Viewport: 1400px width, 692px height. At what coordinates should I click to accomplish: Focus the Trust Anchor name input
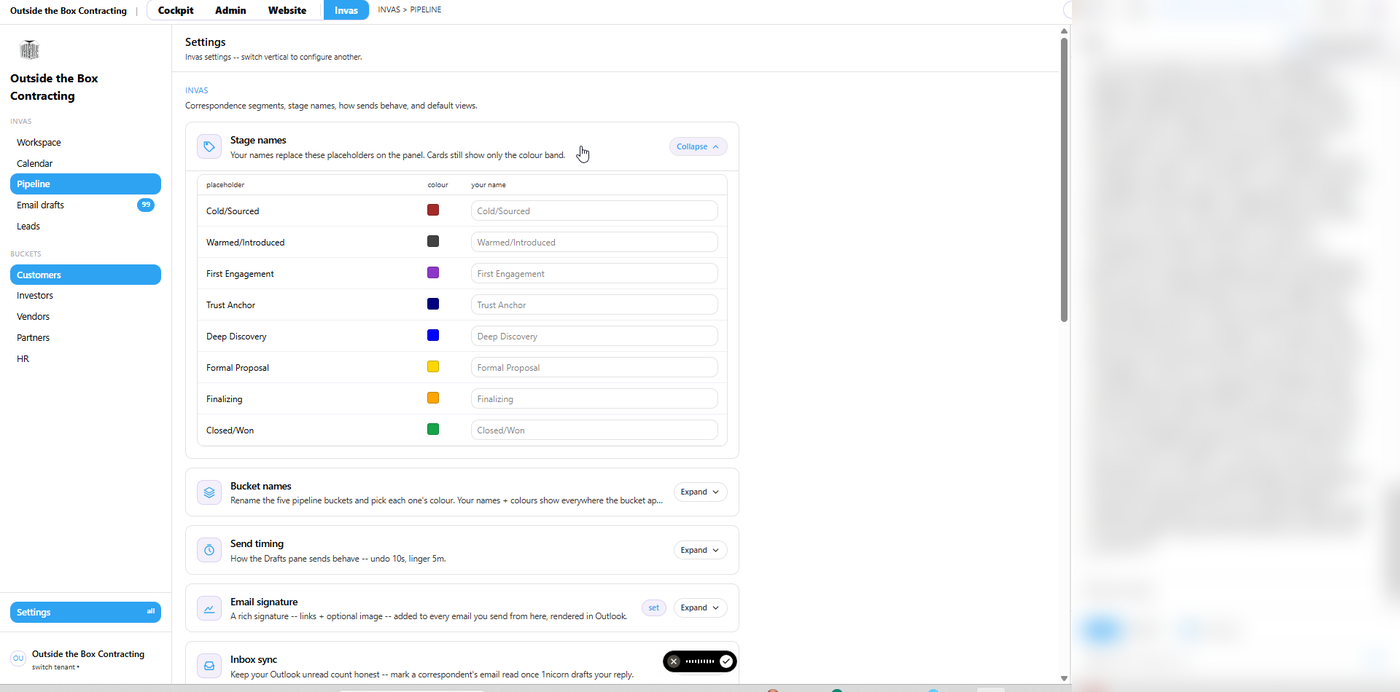[594, 305]
